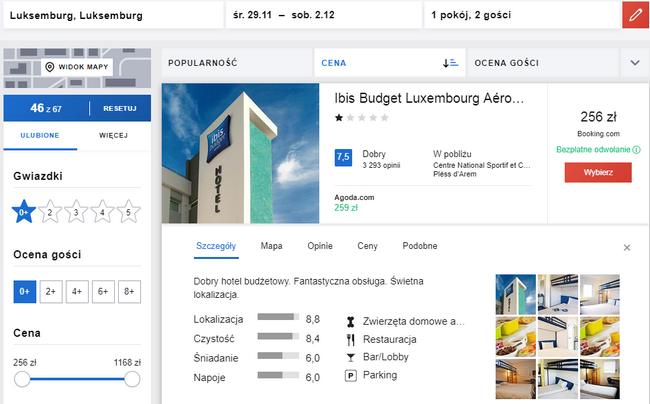650x404 pixels.
Task: Sort results by Cena
Action: tap(390, 63)
